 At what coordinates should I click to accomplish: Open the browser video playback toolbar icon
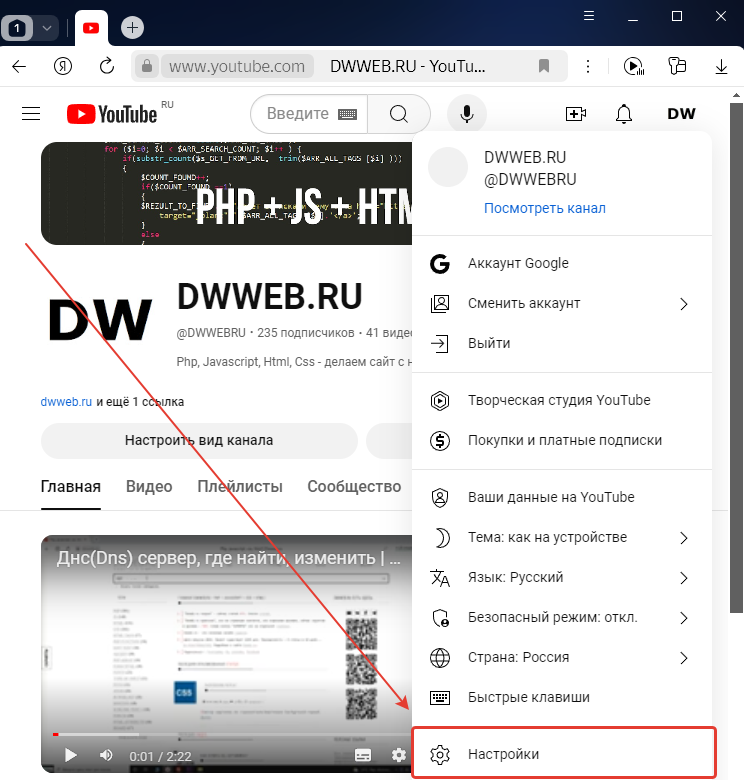point(634,66)
